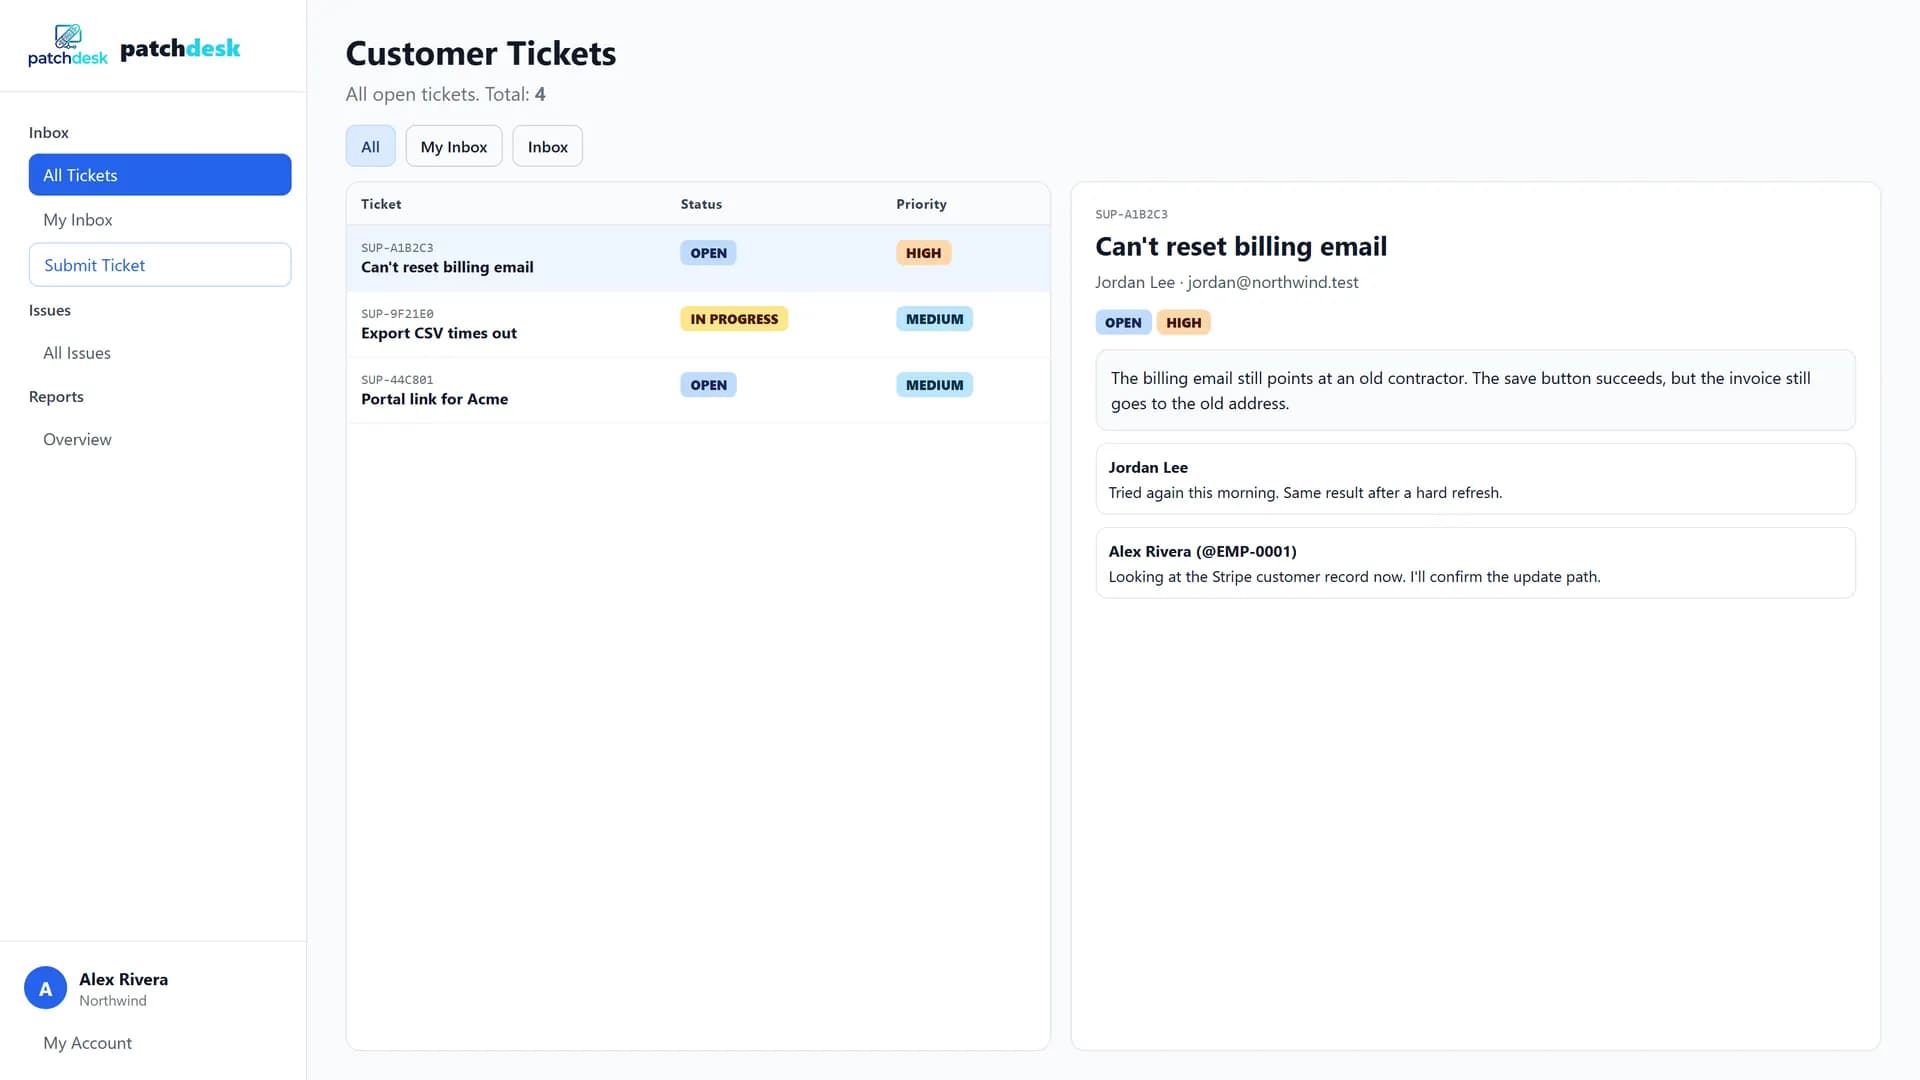Click HIGH badge in detail panel

(x=1183, y=323)
